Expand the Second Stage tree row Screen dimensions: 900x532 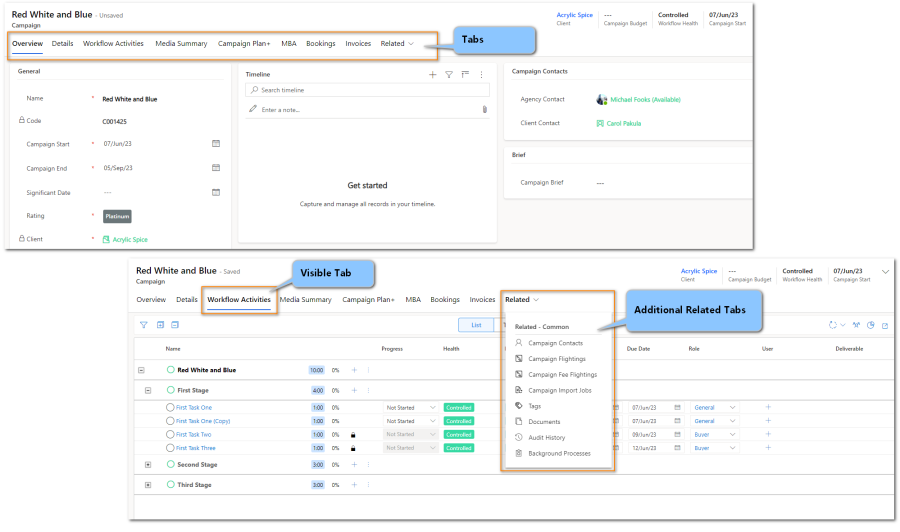click(x=148, y=465)
